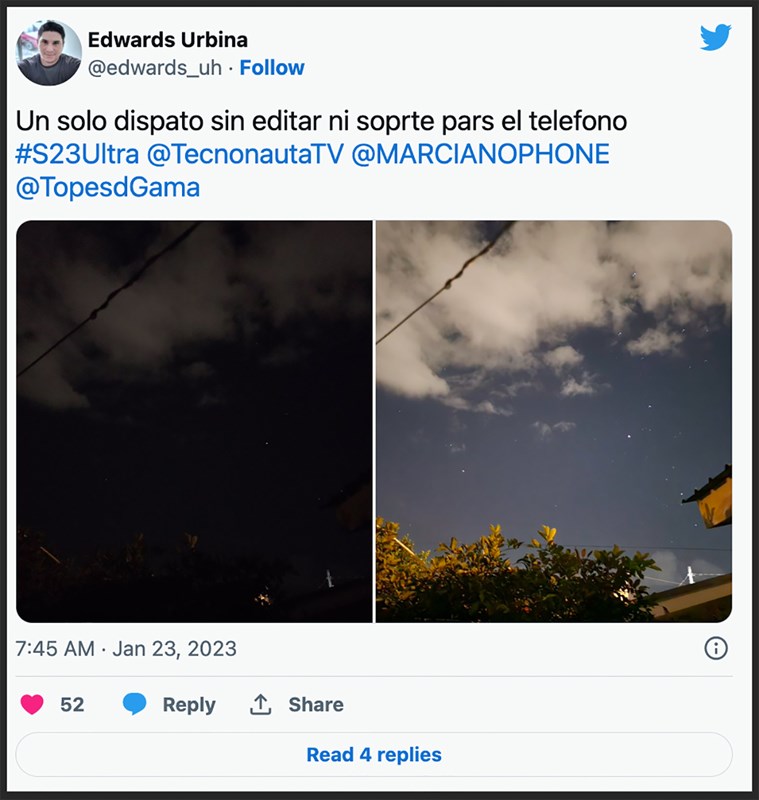Follow the edwards_uh account
This screenshot has height=800, width=759.
click(272, 68)
